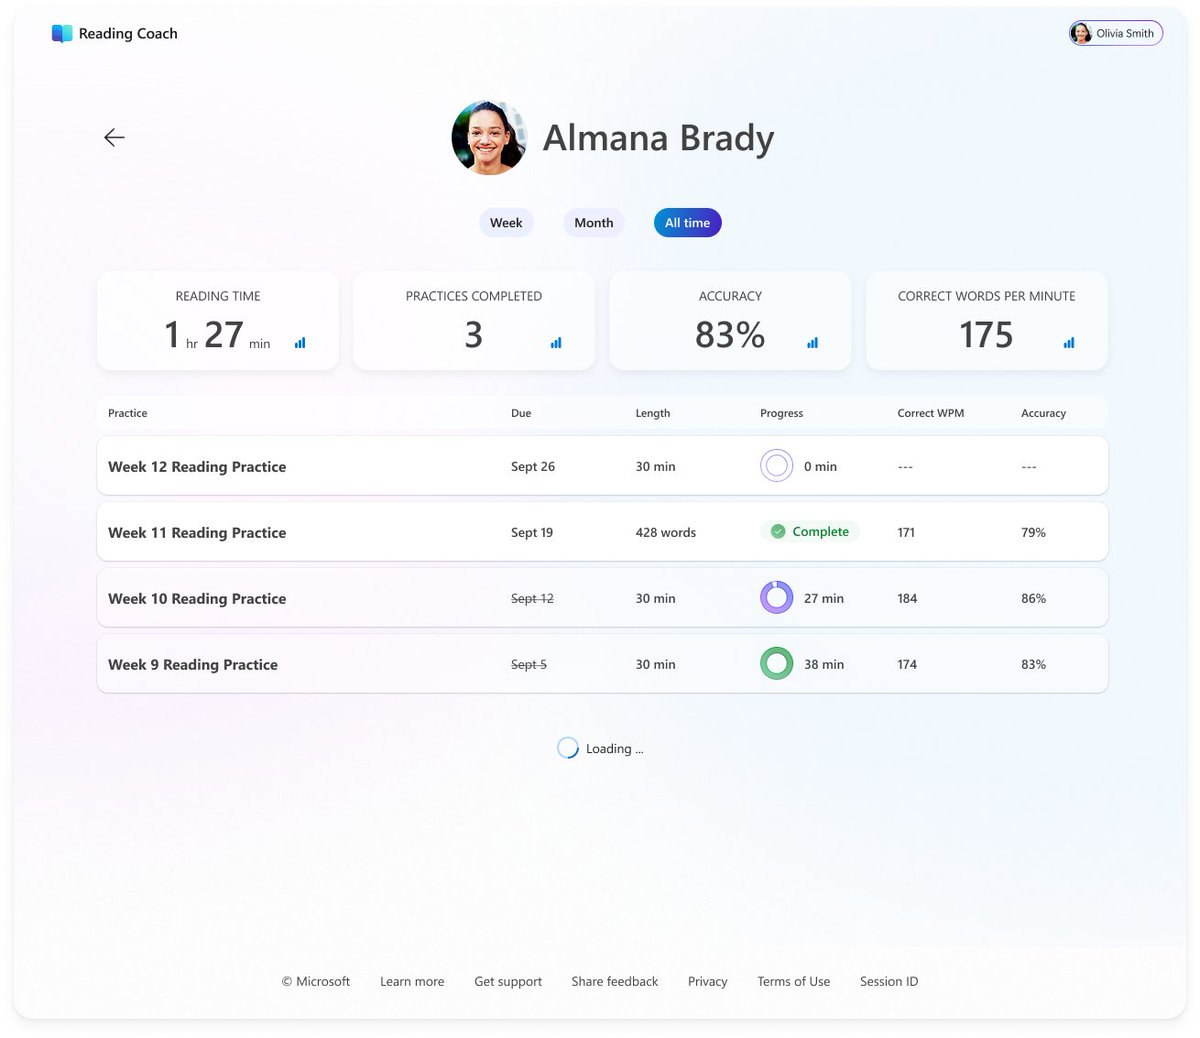
Task: Open the Reading Time stat card
Action: [218, 321]
